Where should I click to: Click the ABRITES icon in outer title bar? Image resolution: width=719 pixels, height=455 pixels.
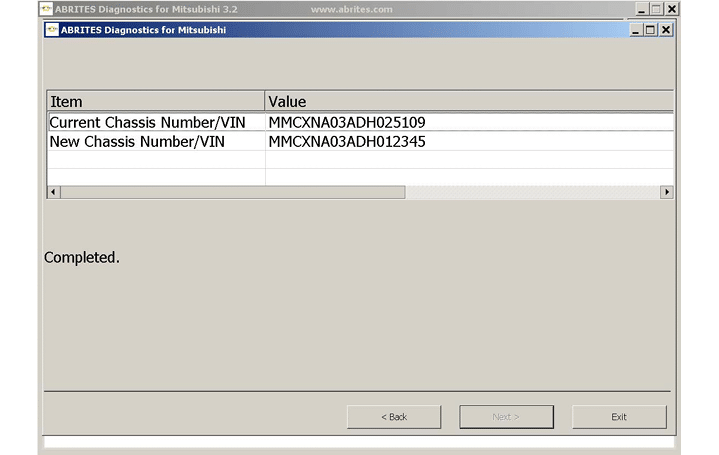coord(45,9)
